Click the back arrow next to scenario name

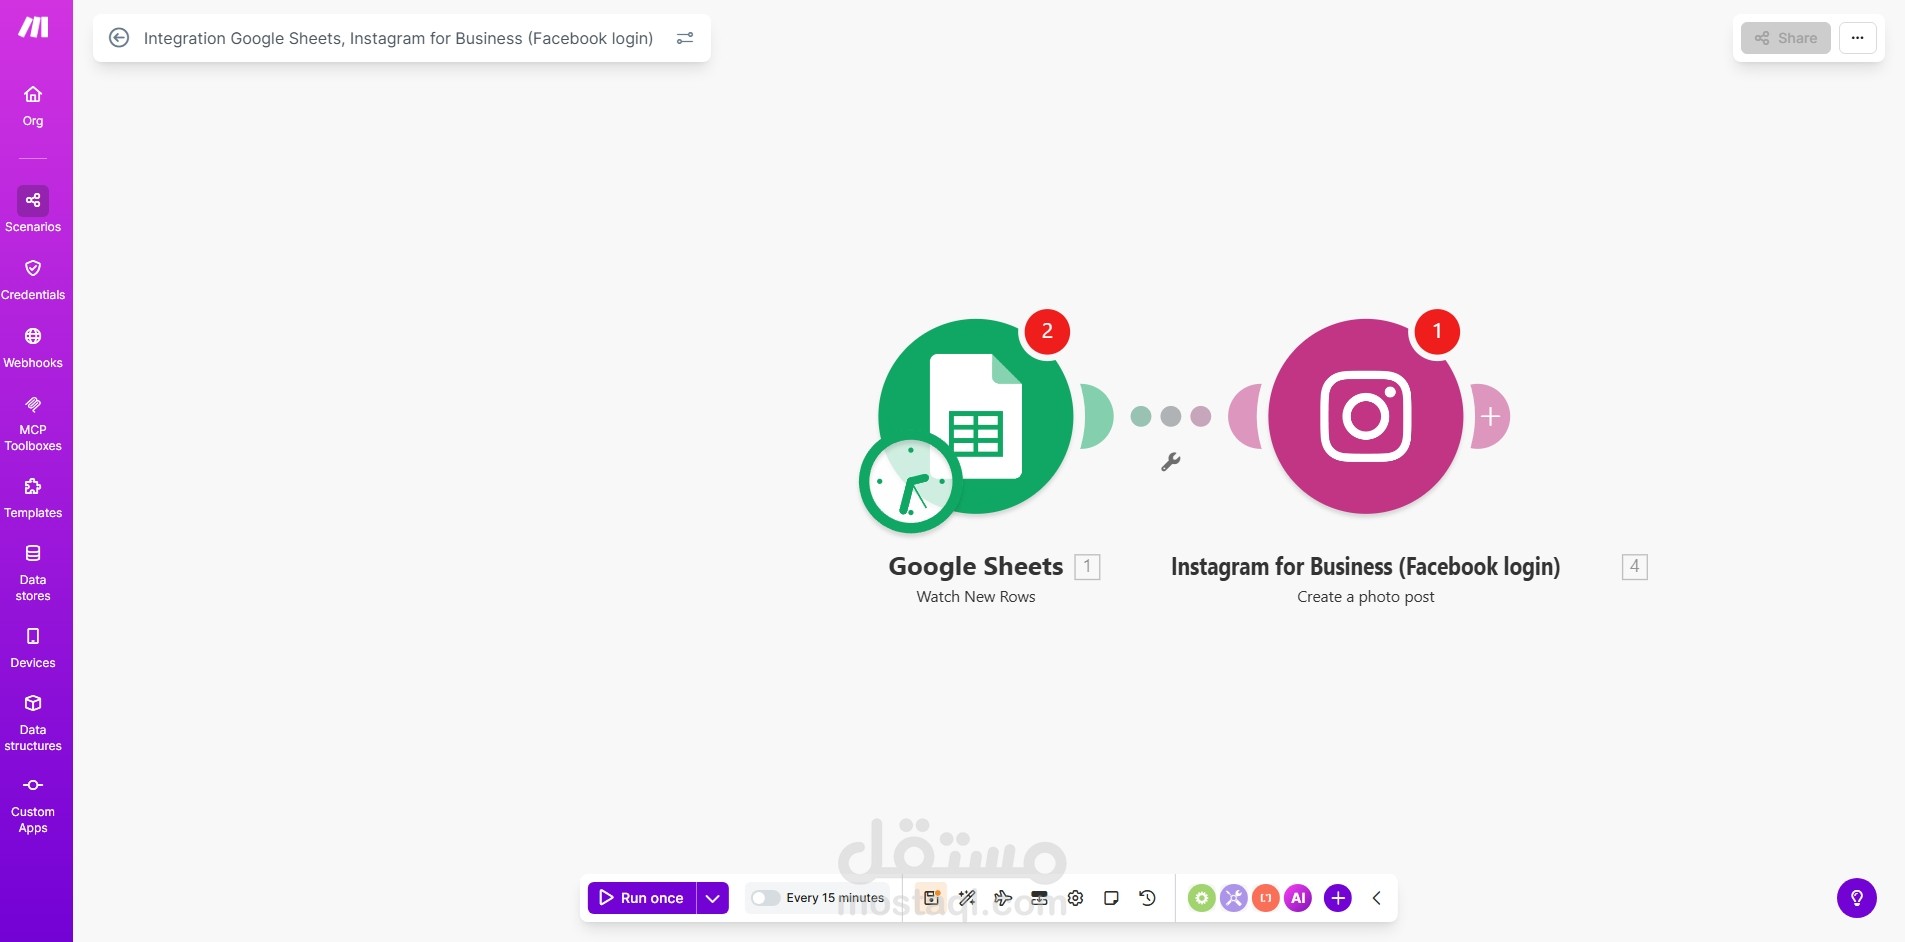[x=119, y=38]
